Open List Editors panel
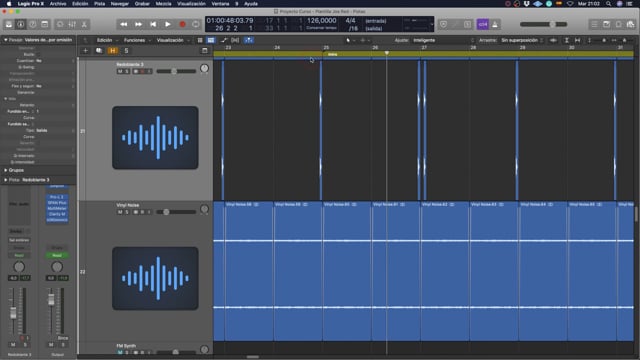Screen dimensions: 640x360 [x=594, y=24]
